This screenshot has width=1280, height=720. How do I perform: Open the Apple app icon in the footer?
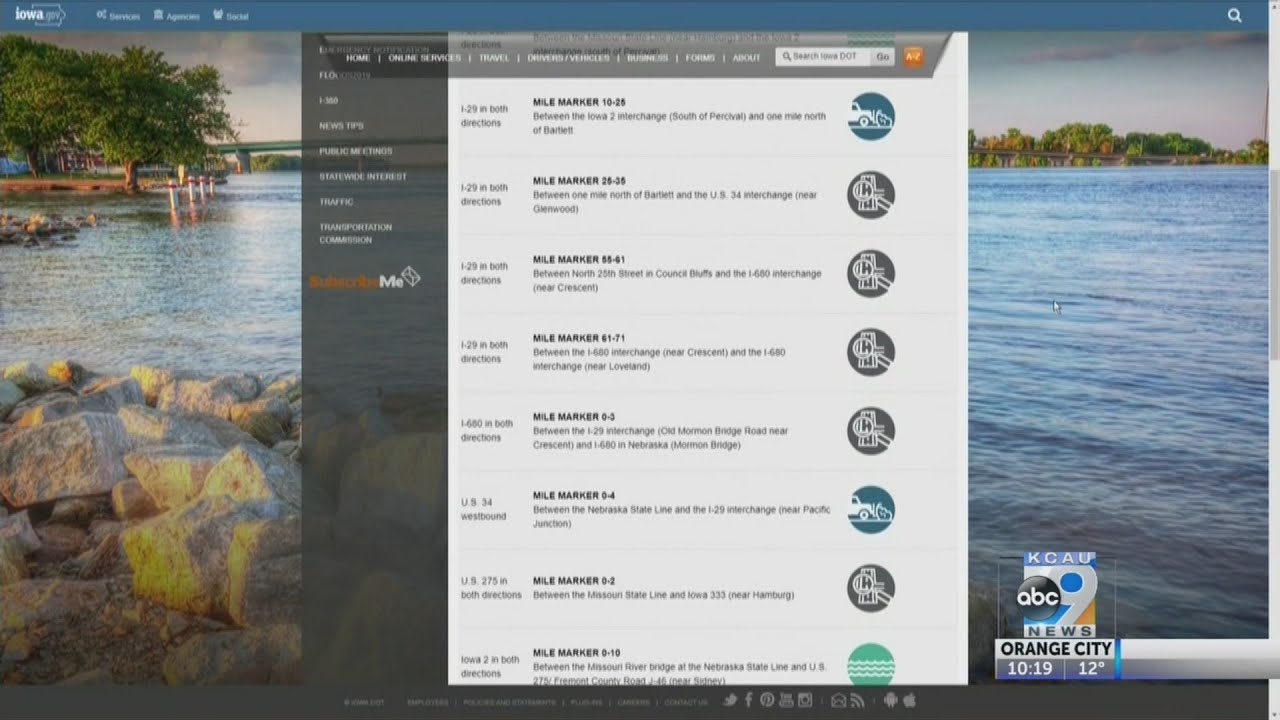(910, 700)
